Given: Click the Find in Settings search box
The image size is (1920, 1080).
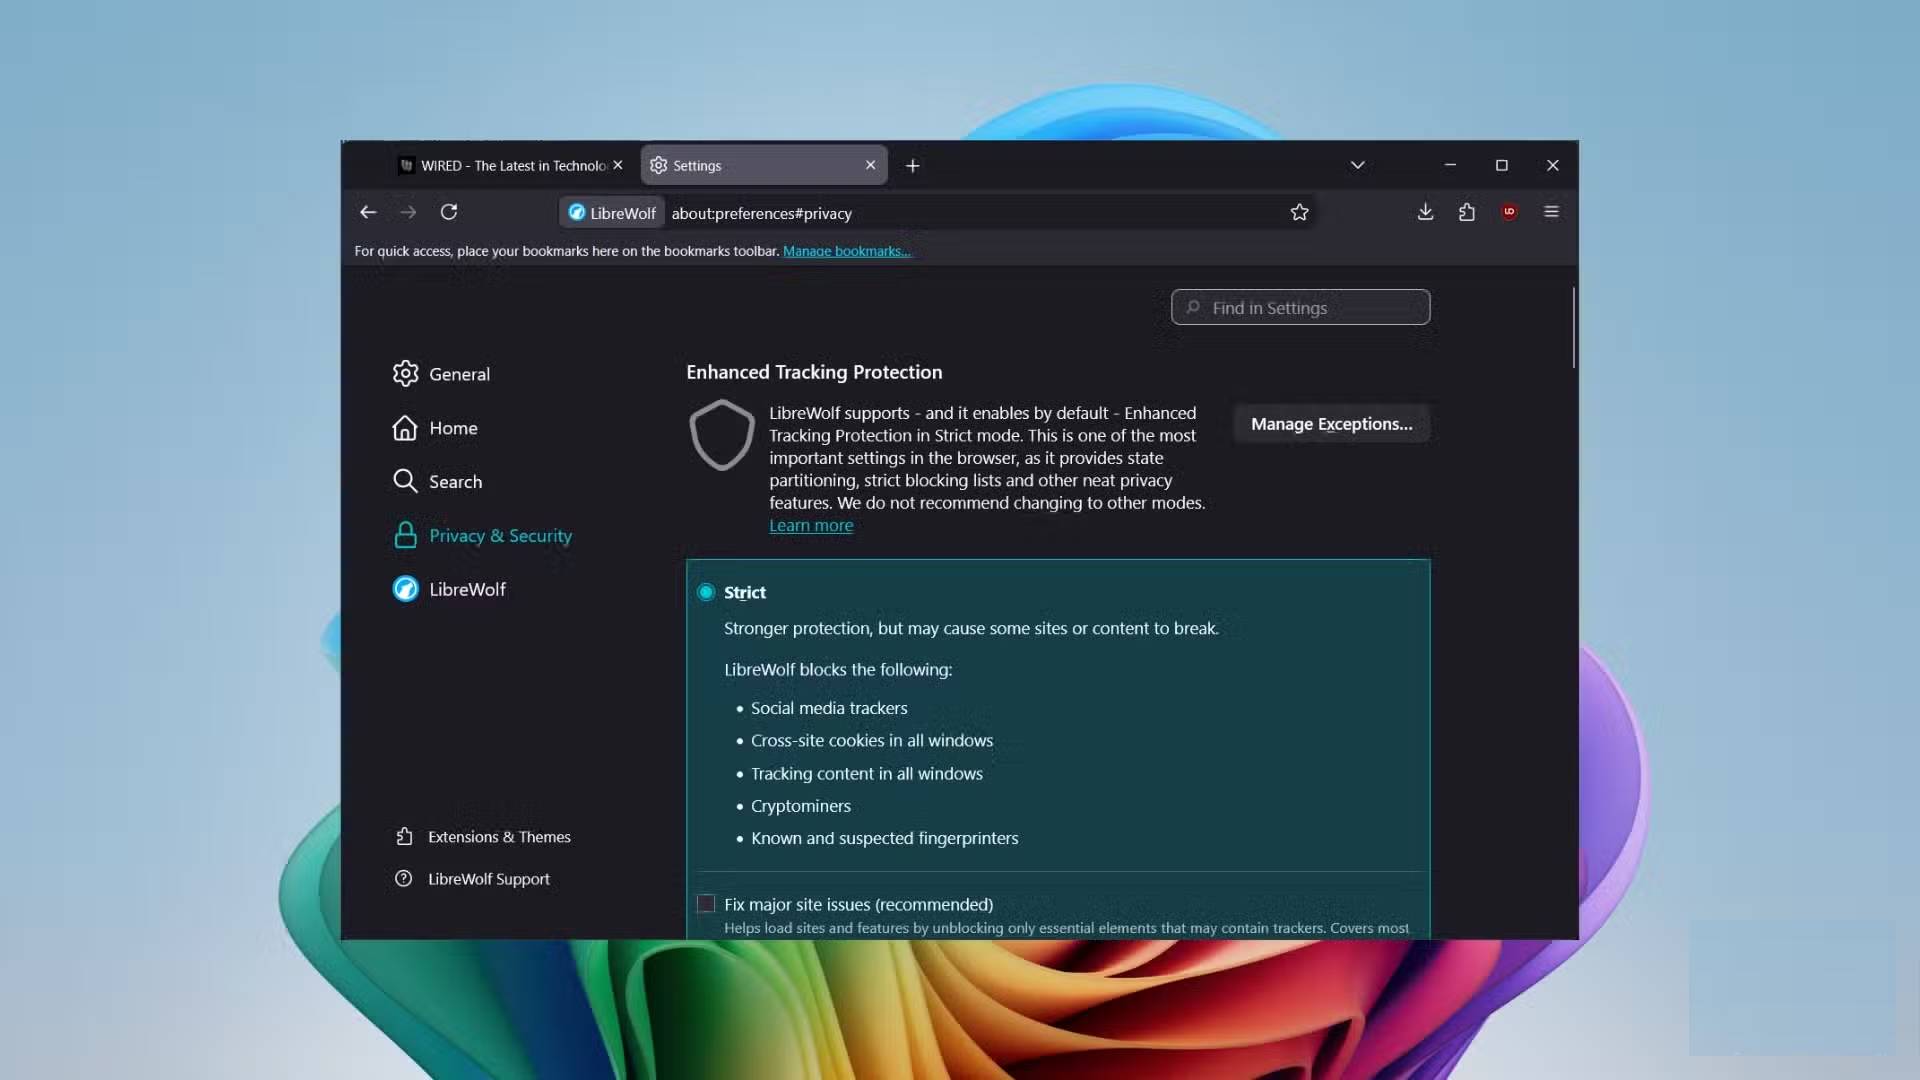Looking at the screenshot, I should [x=1300, y=307].
